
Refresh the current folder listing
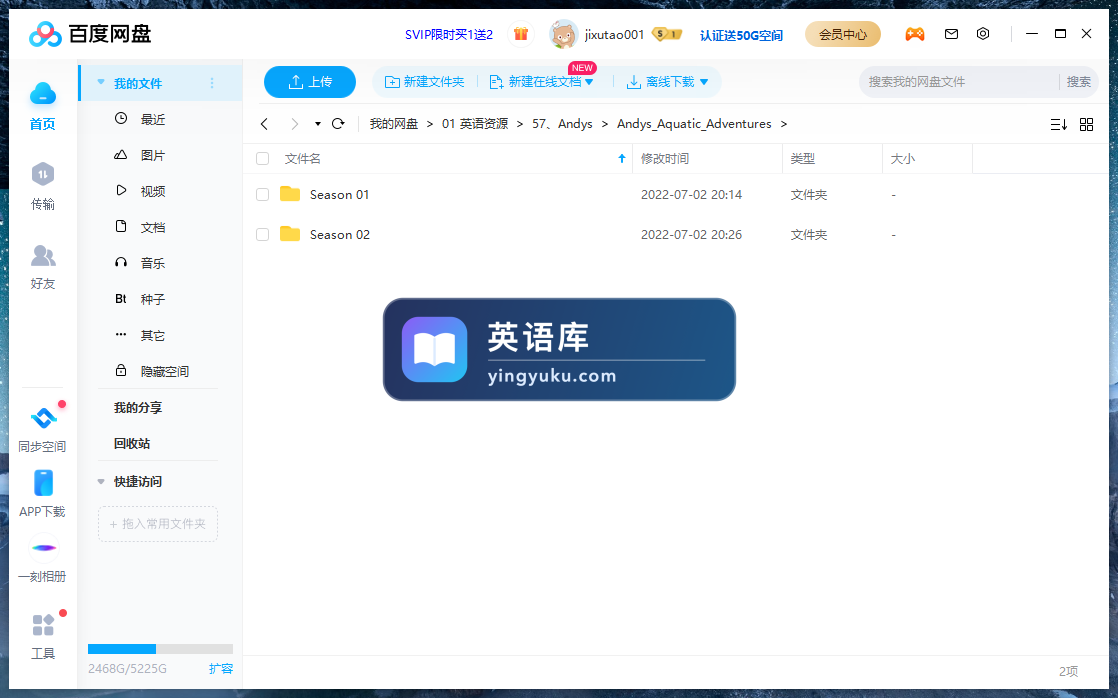click(338, 123)
